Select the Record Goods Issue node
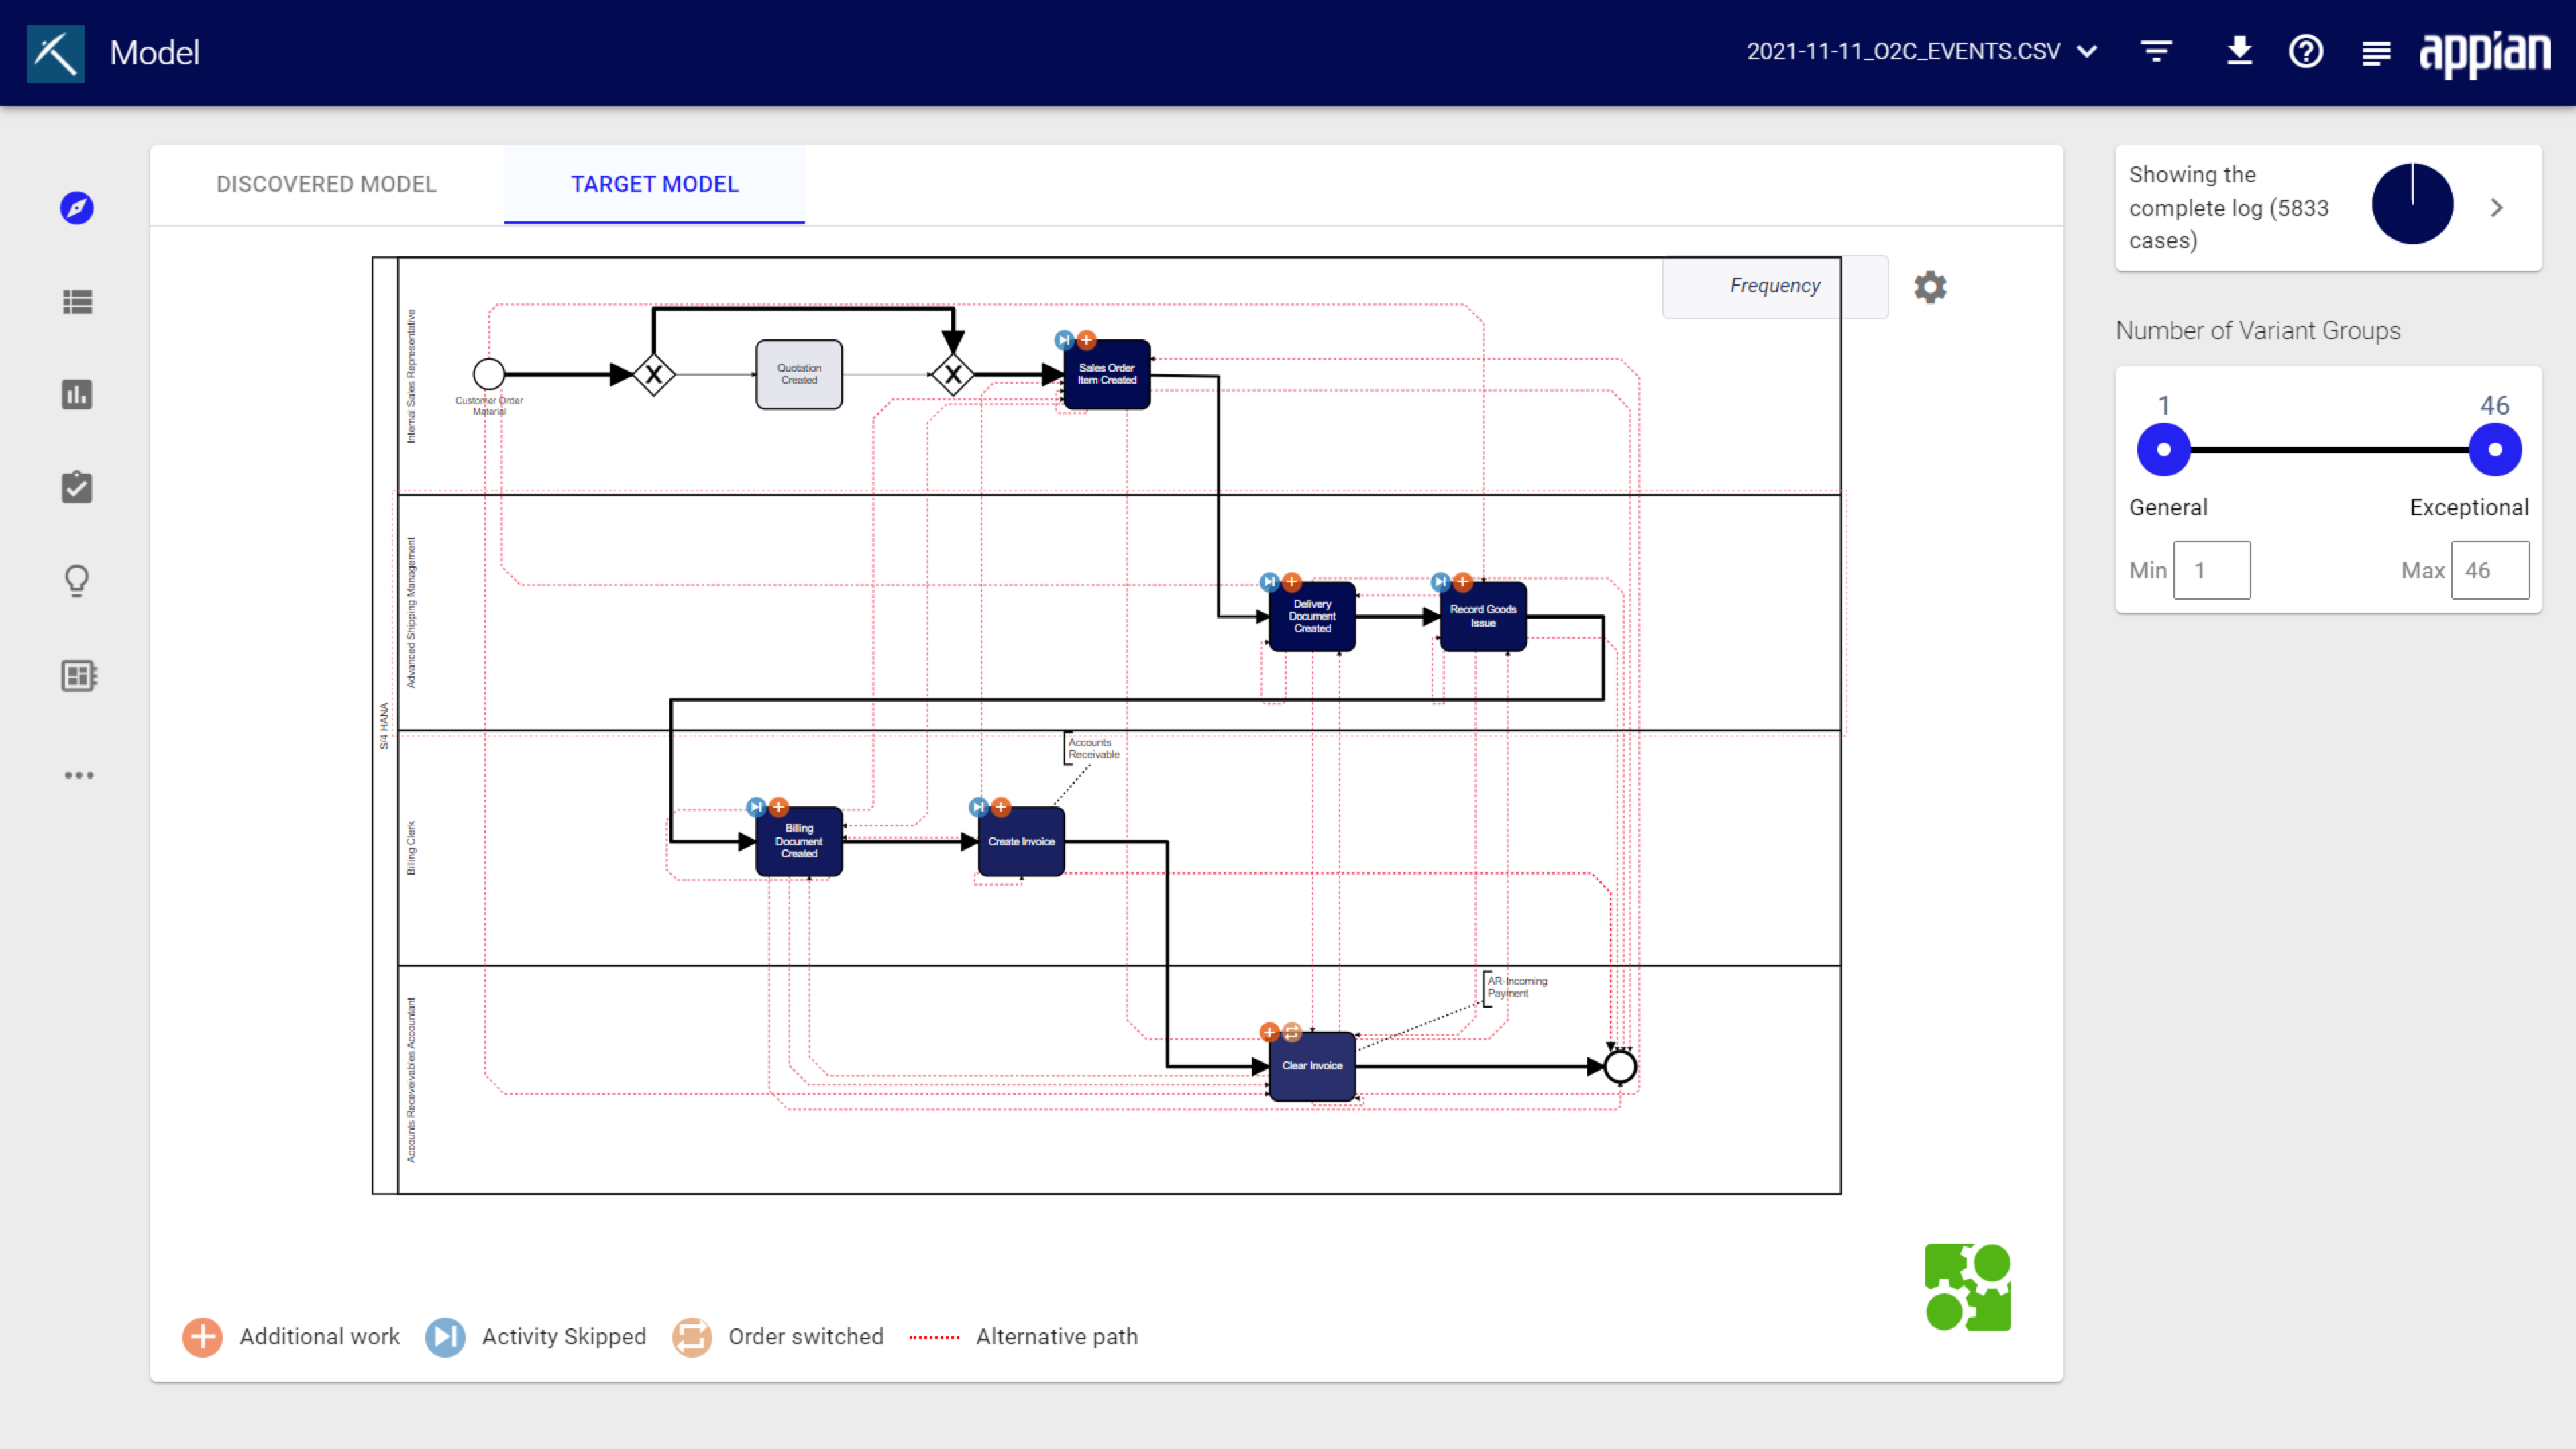 tap(1482, 616)
